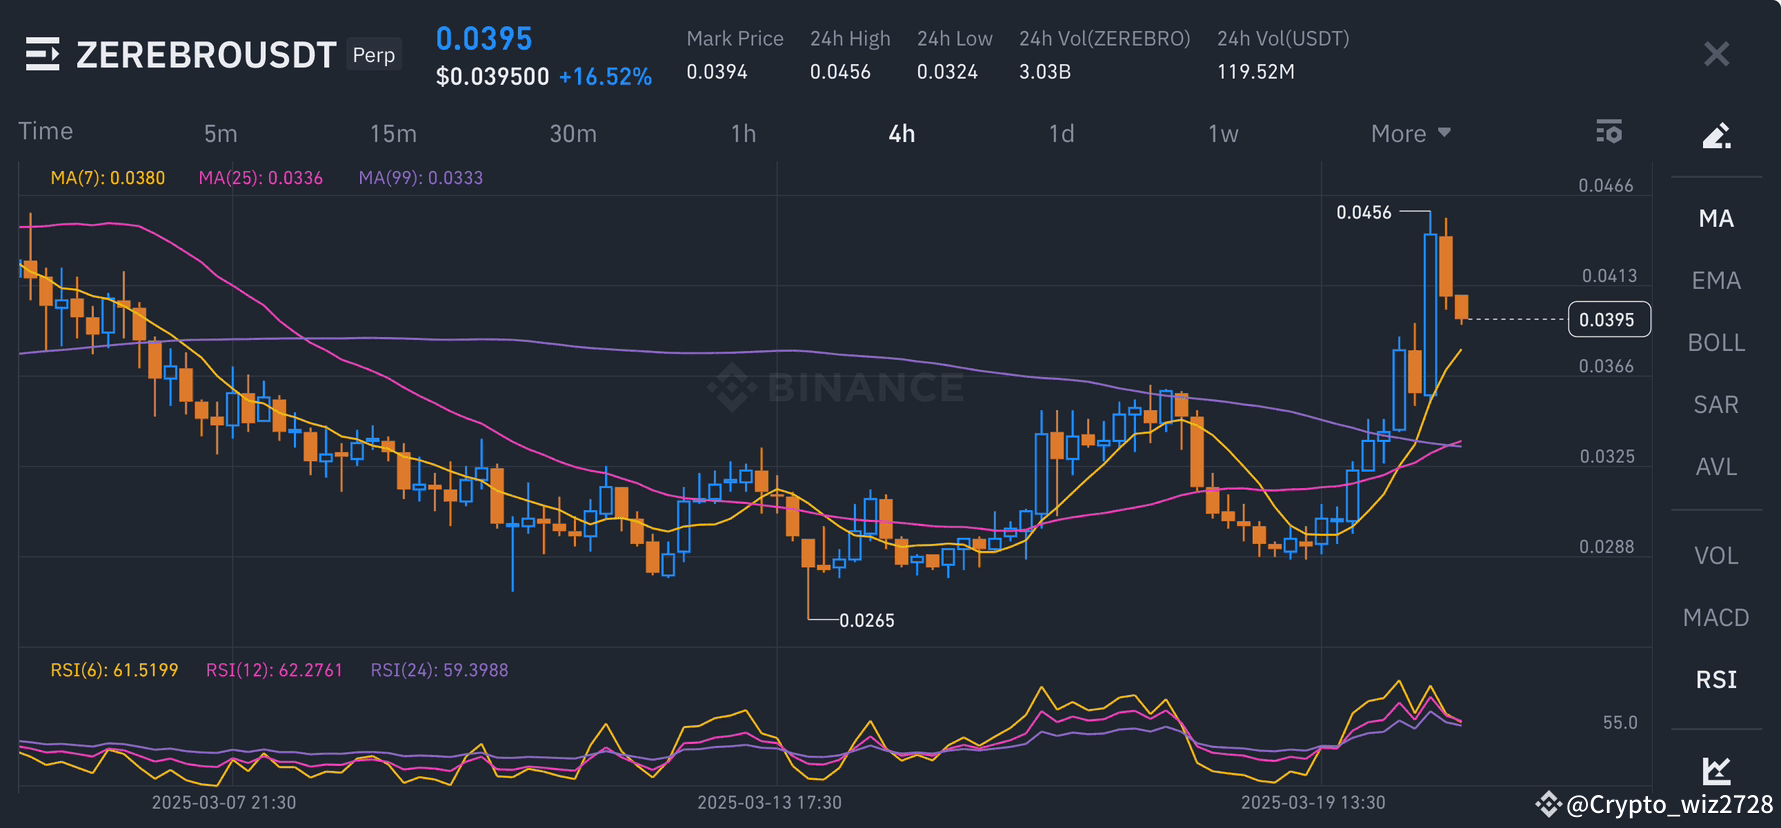Open chart settings icon beside More
Screen dimensions: 1781x828
[x=1609, y=132]
